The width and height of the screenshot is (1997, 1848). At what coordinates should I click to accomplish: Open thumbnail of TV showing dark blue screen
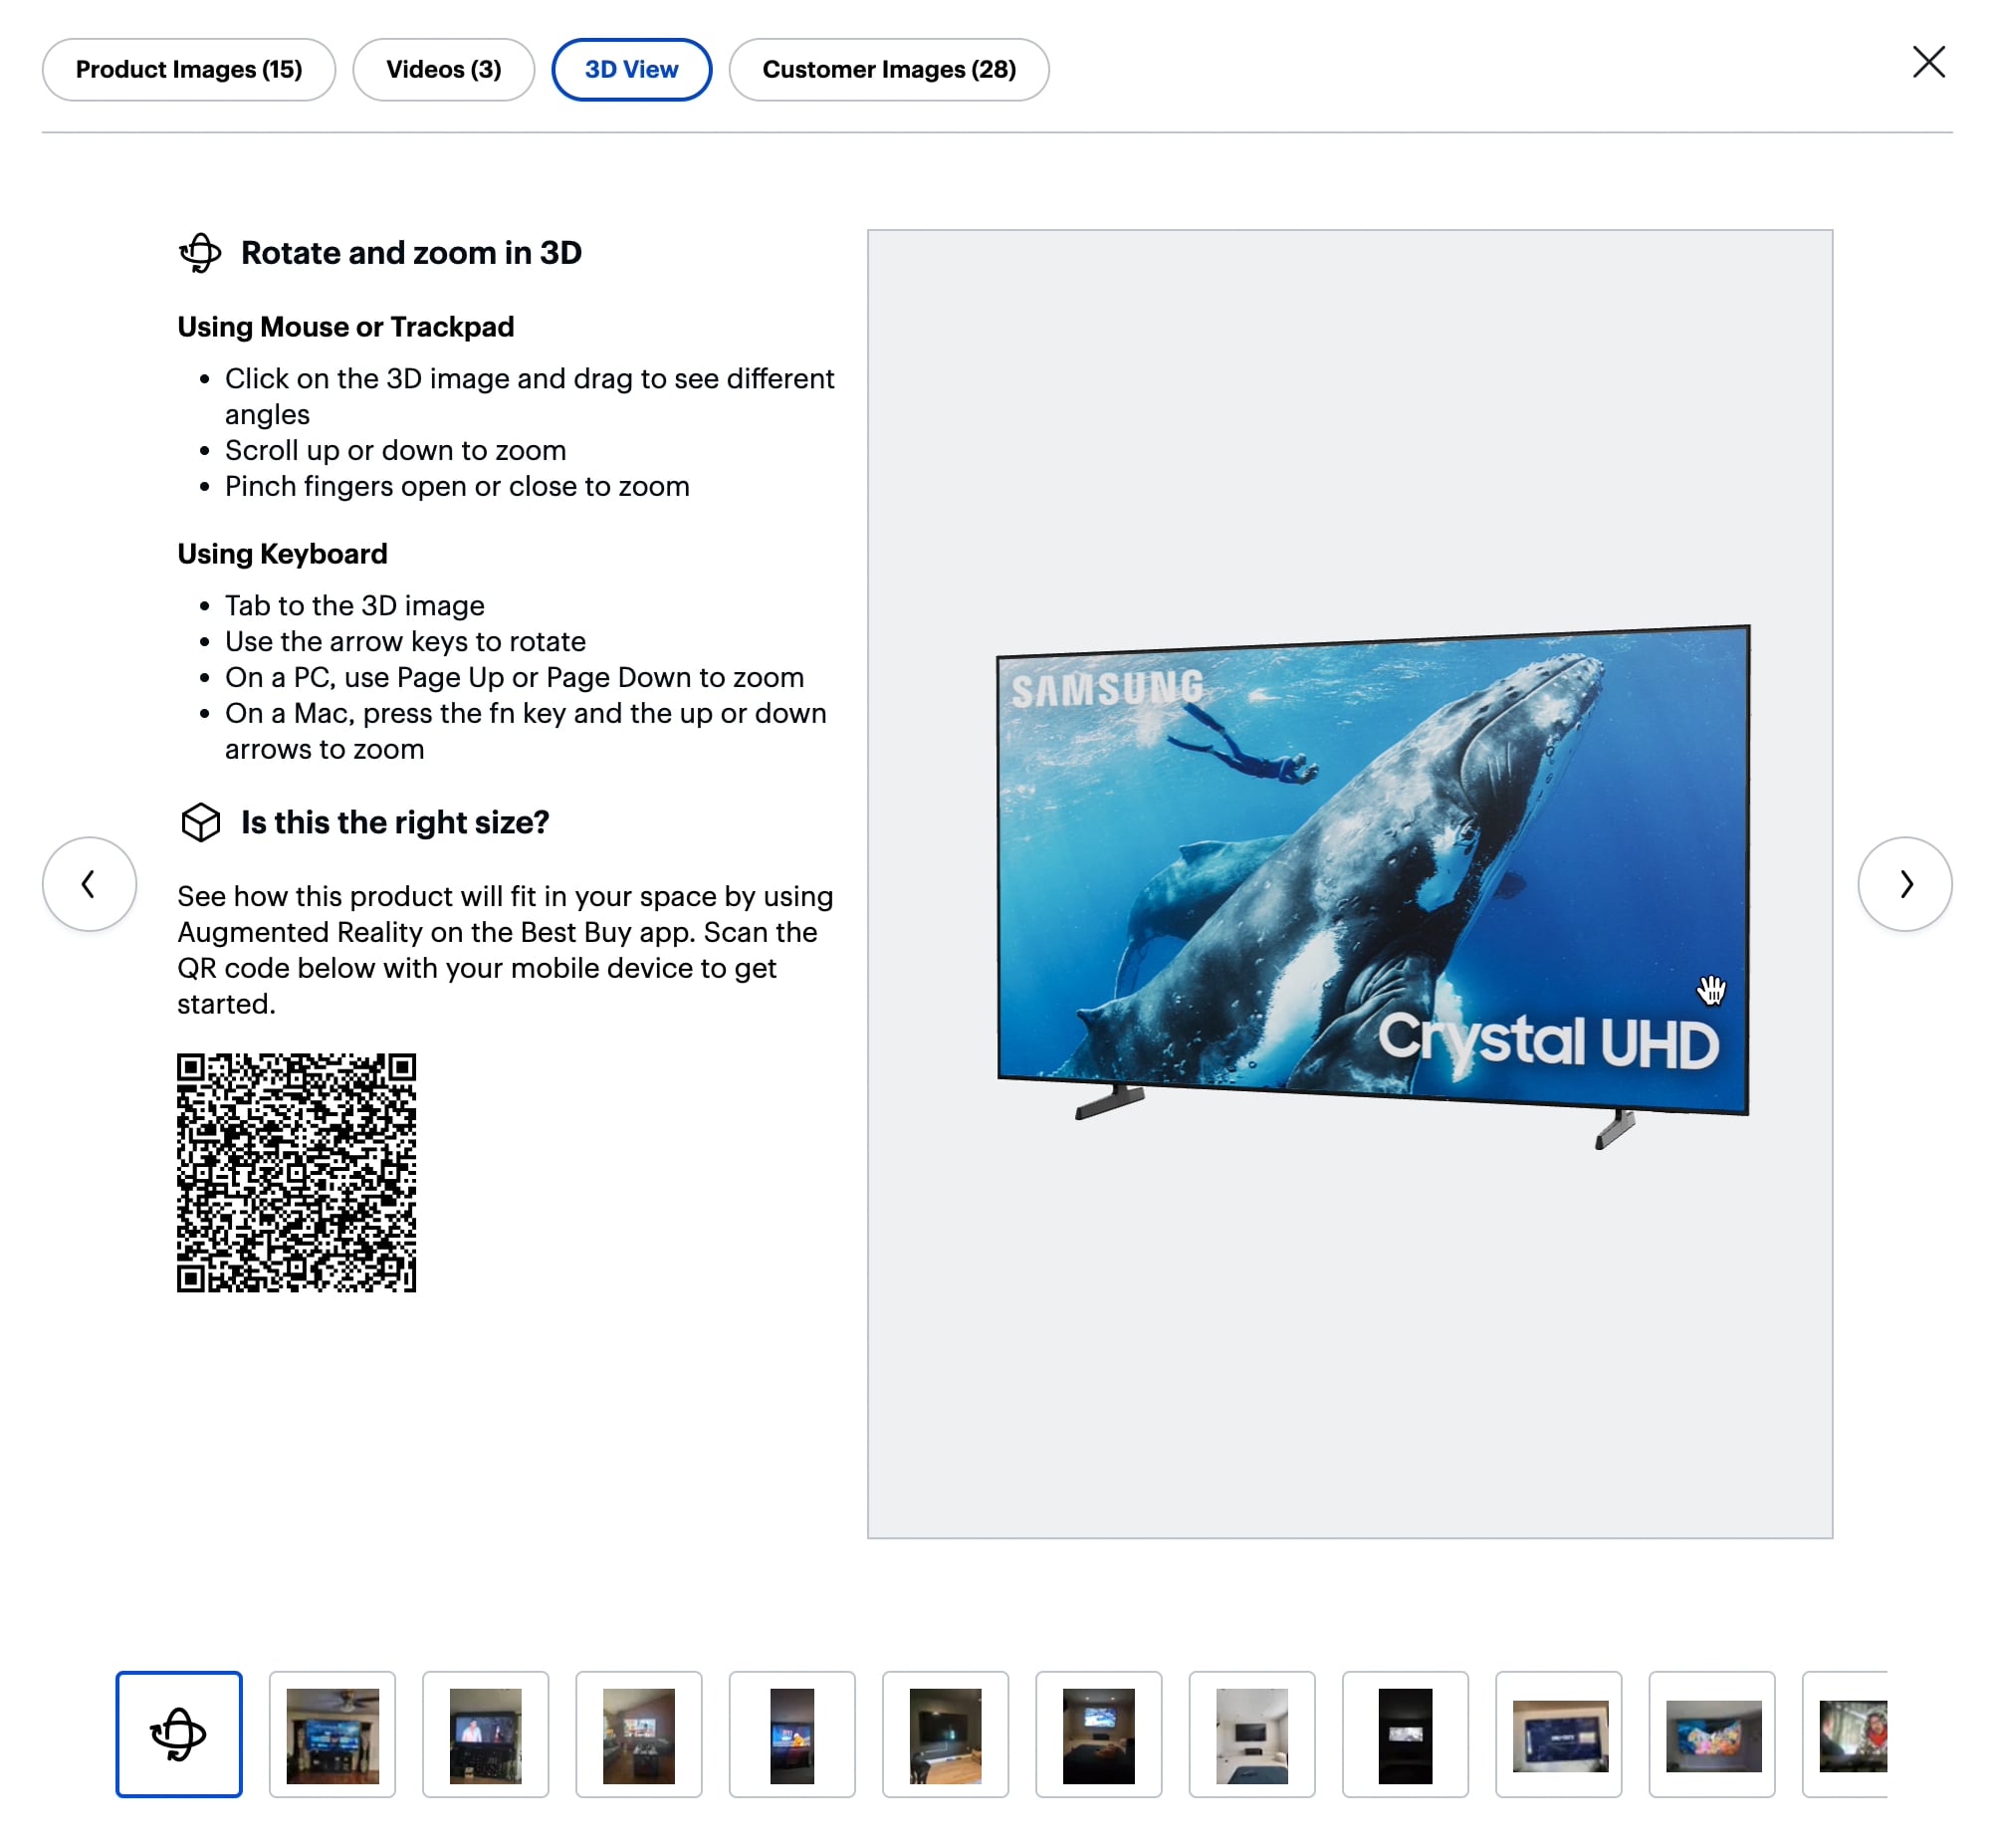tap(1557, 1733)
